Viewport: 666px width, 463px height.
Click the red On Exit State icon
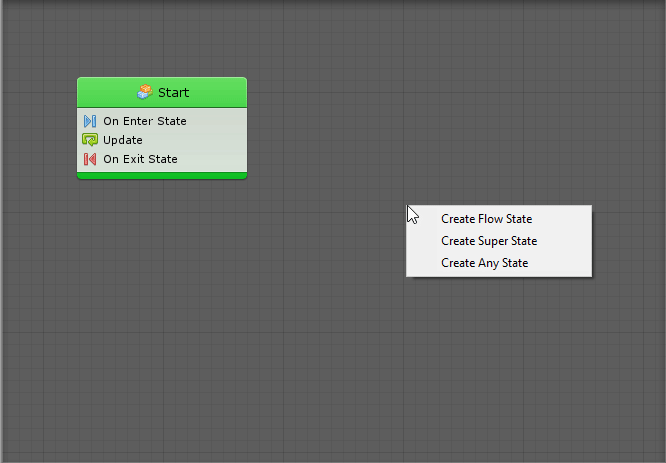tap(90, 159)
